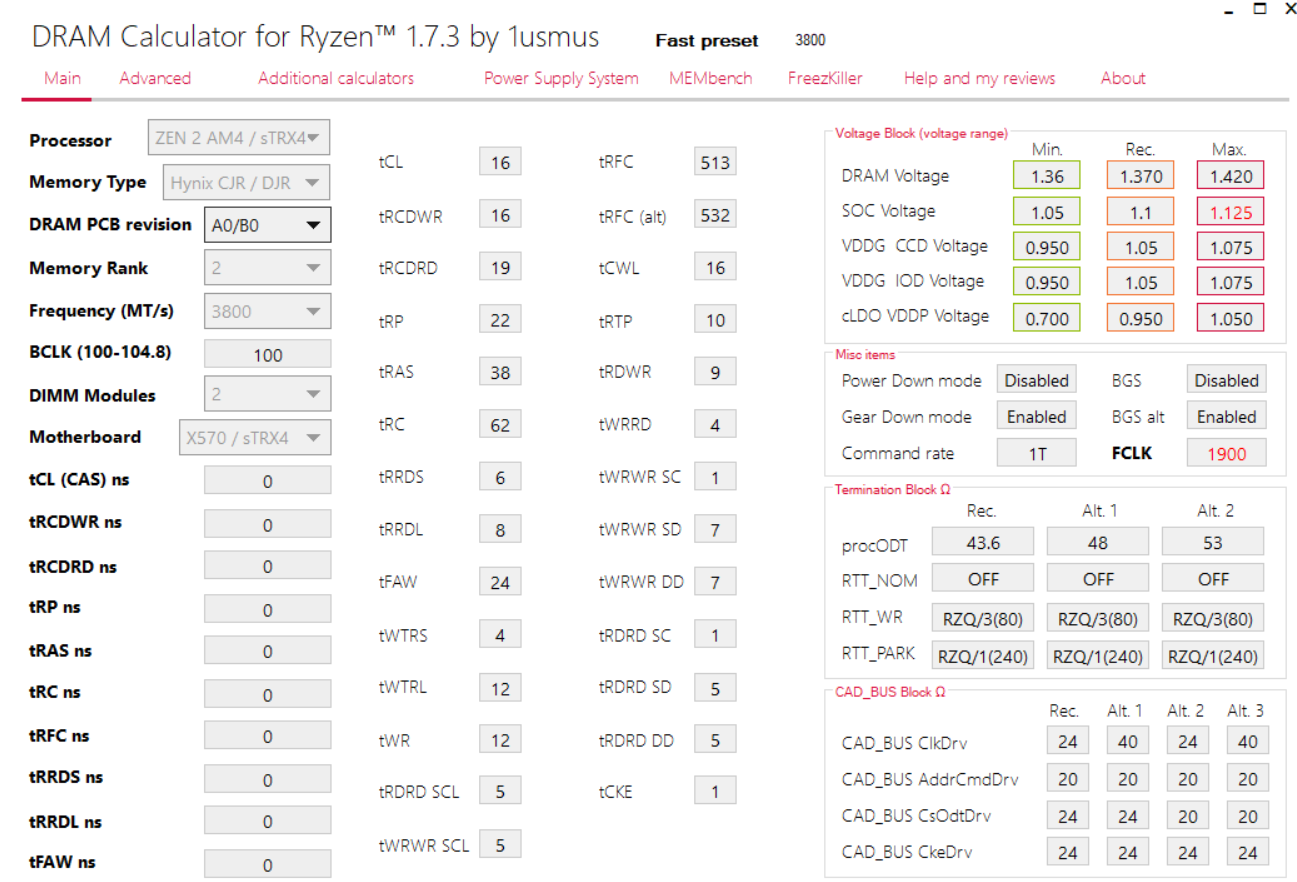
Task: Select the DRAM Voltage Min value 1.36
Action: (x=1047, y=176)
